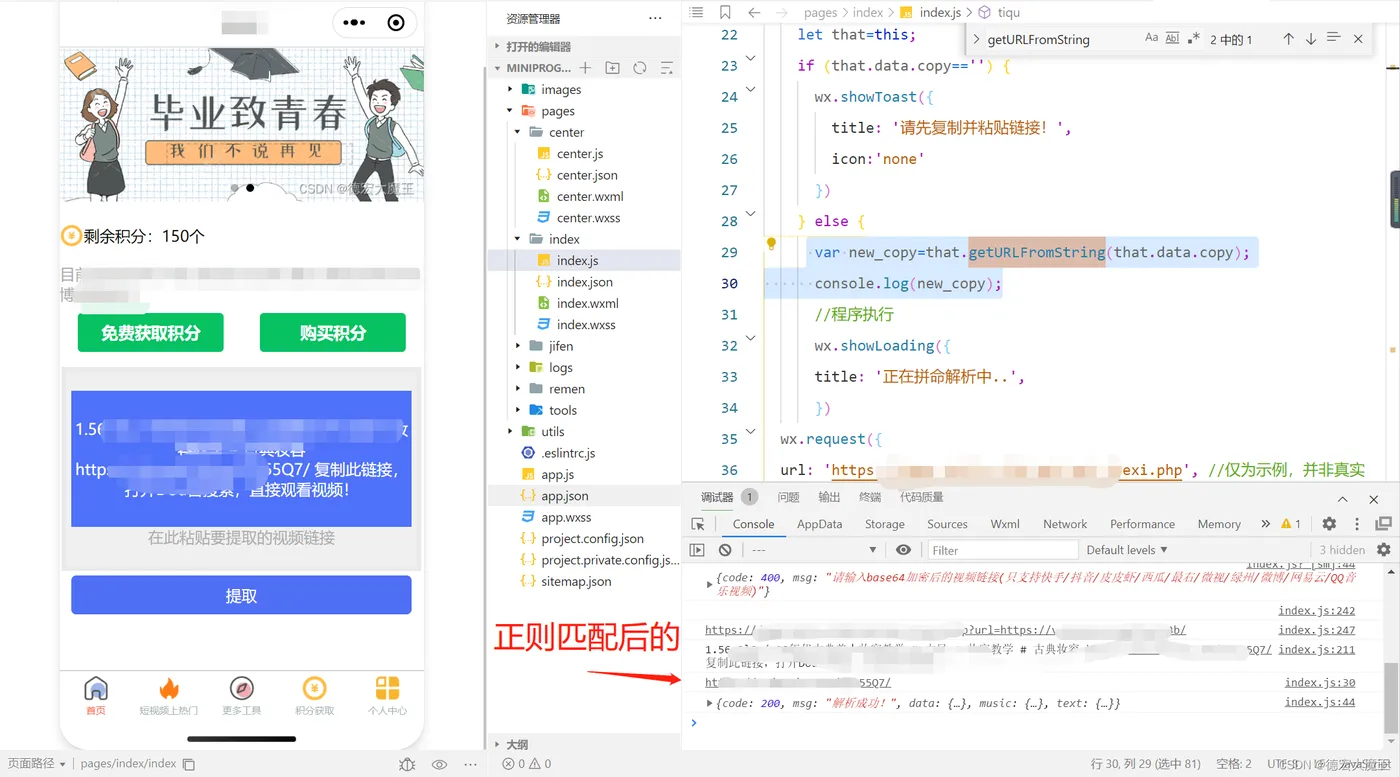Open index.wxml file
This screenshot has width=1400, height=777.
click(584, 303)
